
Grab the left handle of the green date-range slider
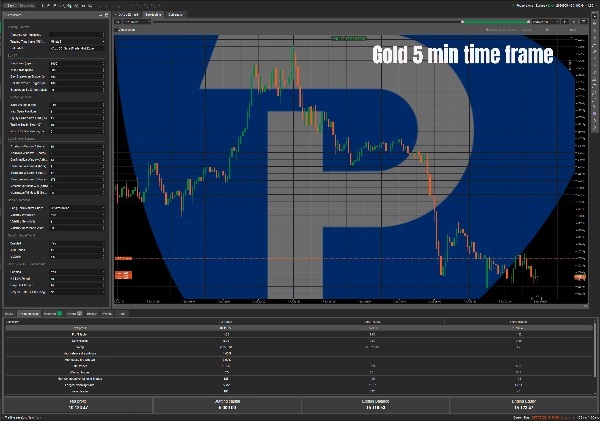click(463, 22)
